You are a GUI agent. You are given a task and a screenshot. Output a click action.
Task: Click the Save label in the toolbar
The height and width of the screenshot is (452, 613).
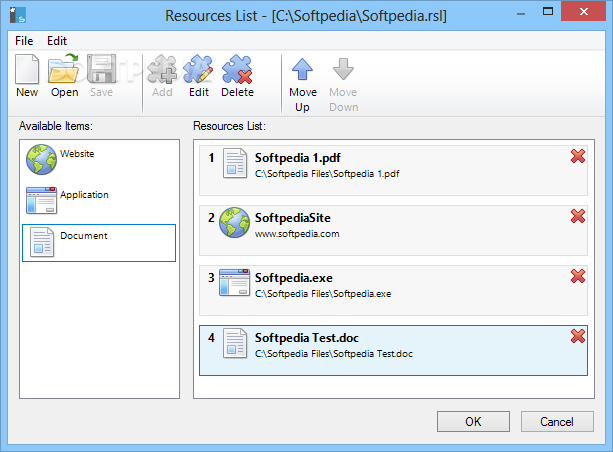[x=102, y=92]
